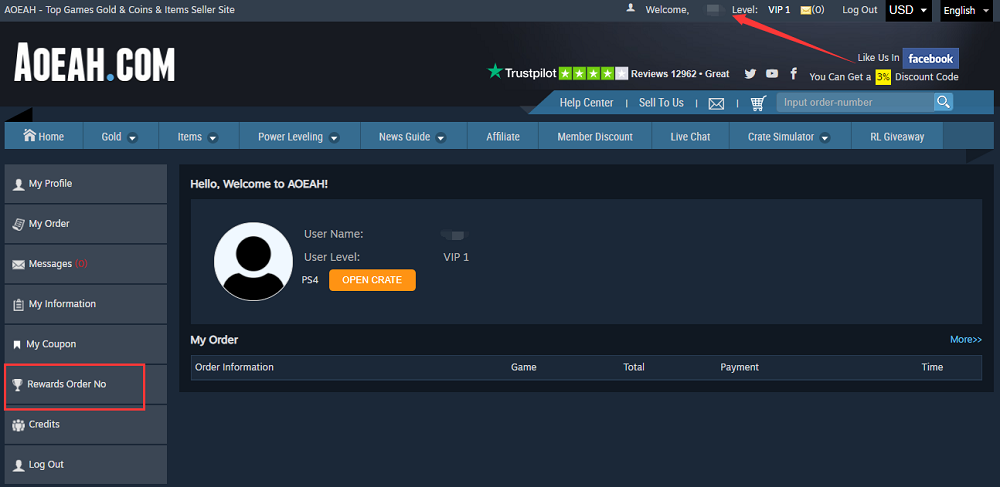Open the RL Giveaway menu item

pos(897,136)
